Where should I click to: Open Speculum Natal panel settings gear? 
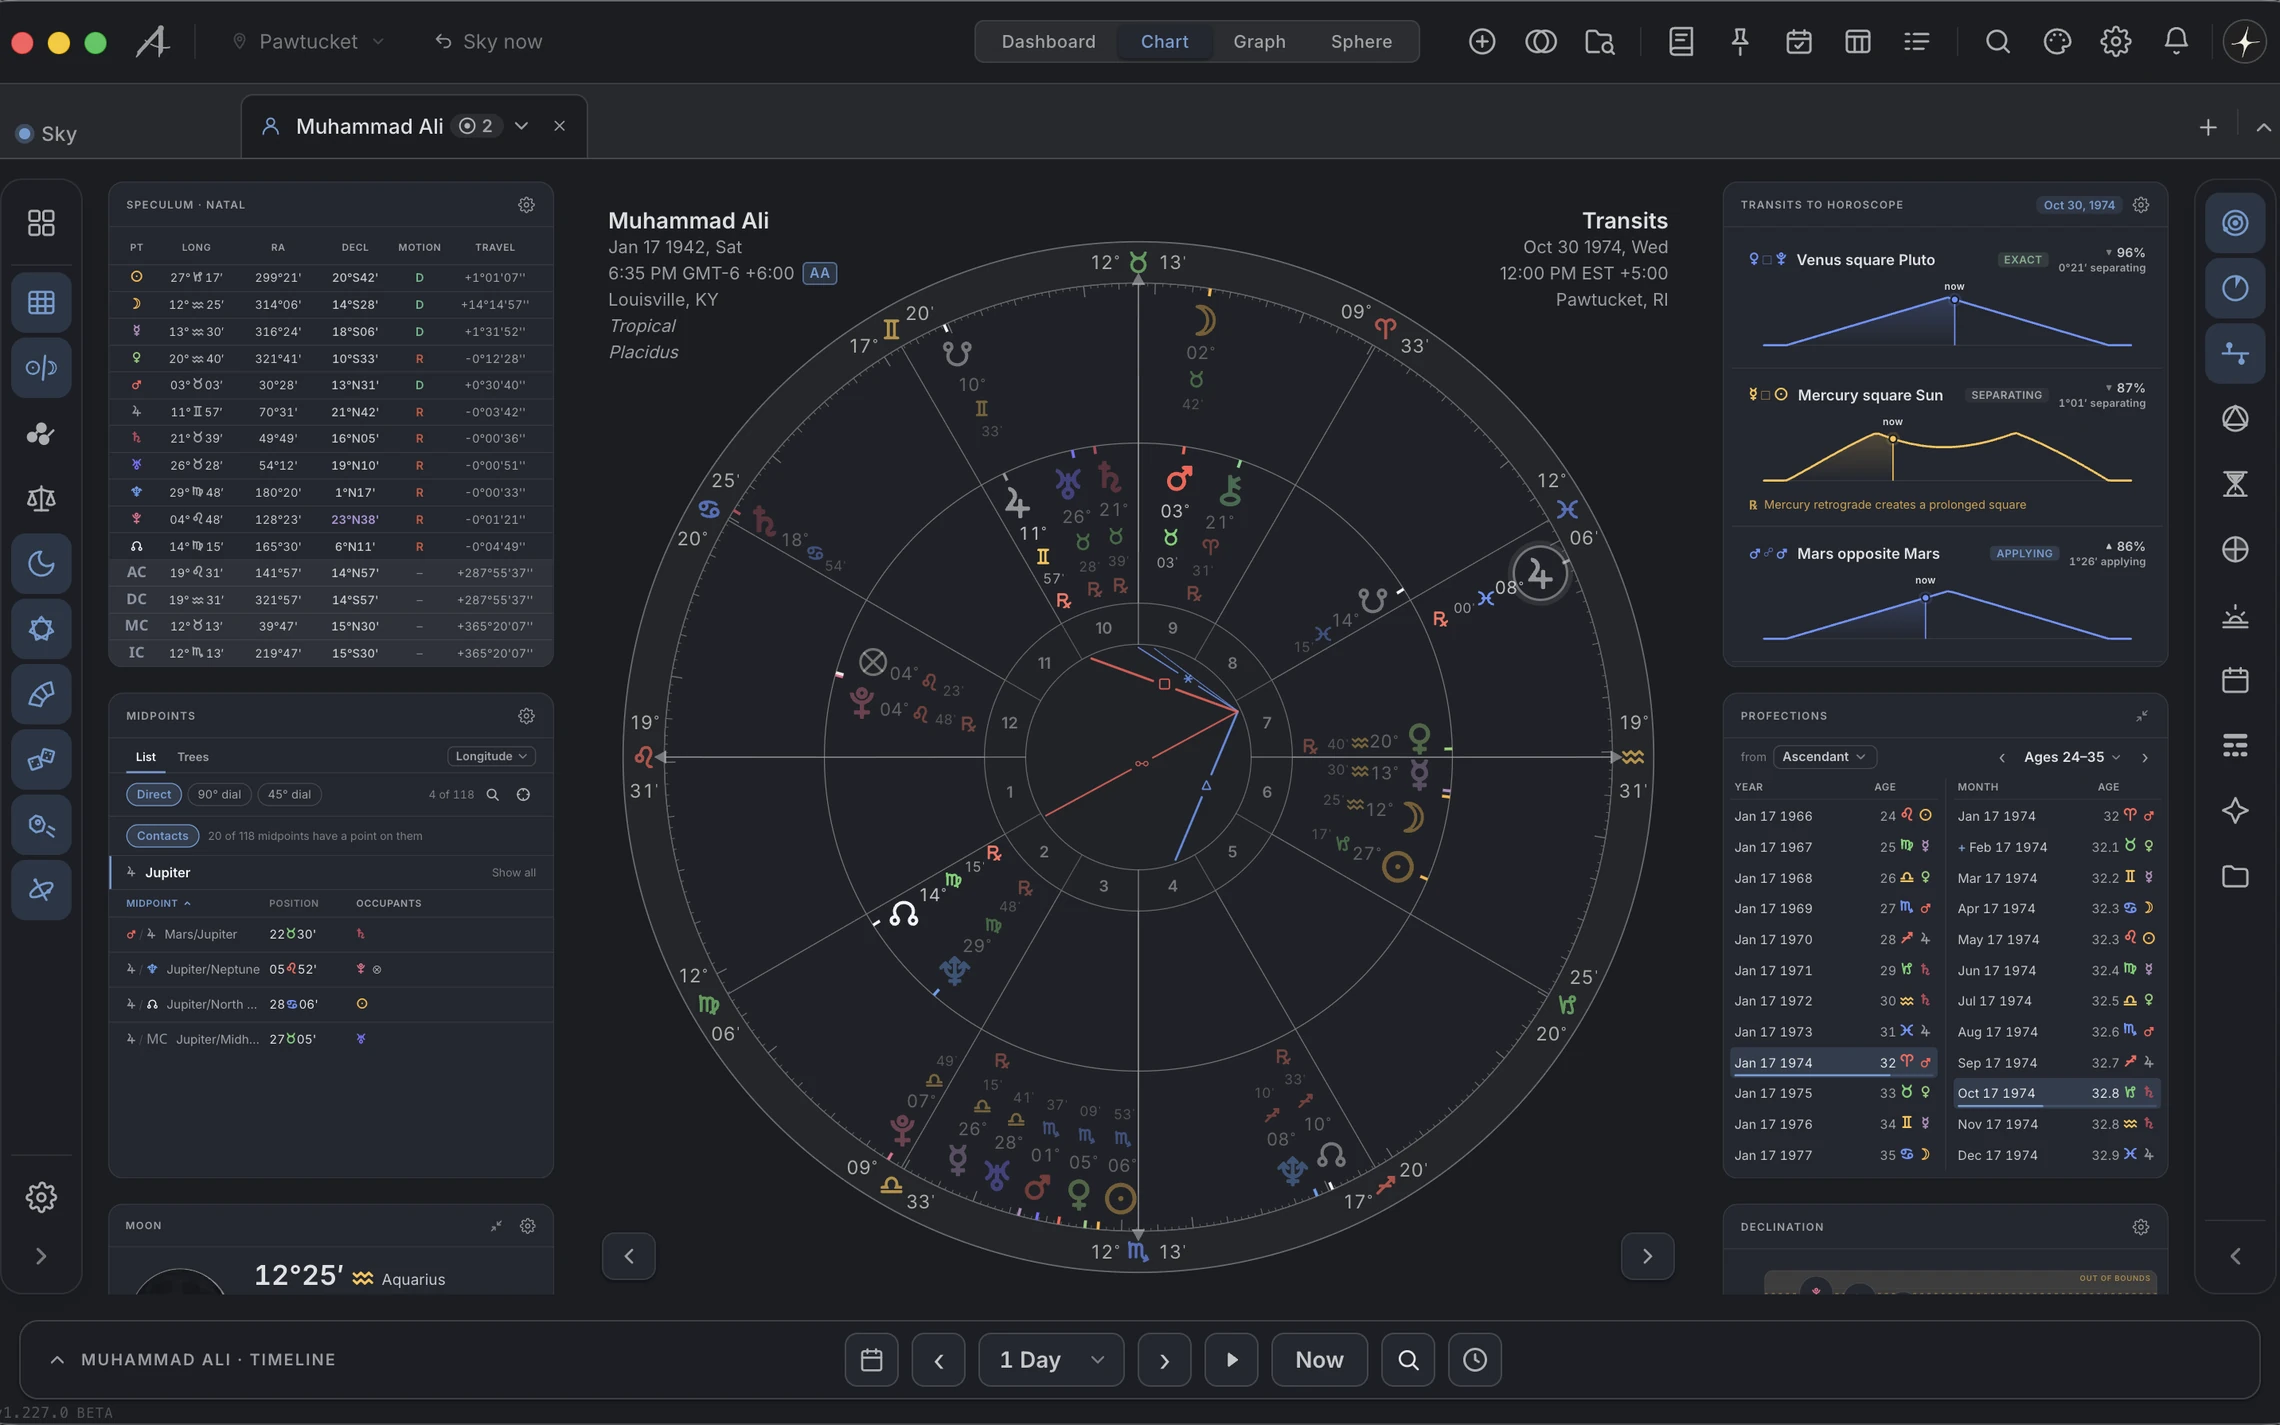click(x=526, y=205)
